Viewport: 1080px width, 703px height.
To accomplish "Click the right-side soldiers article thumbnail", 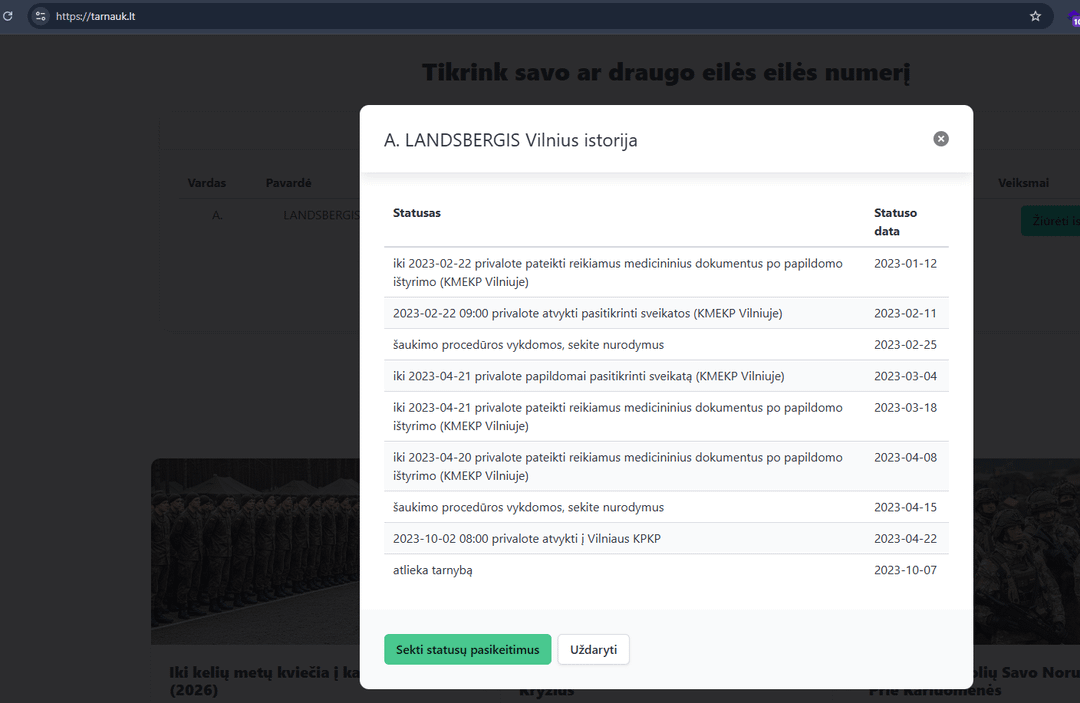I will (x=1026, y=550).
